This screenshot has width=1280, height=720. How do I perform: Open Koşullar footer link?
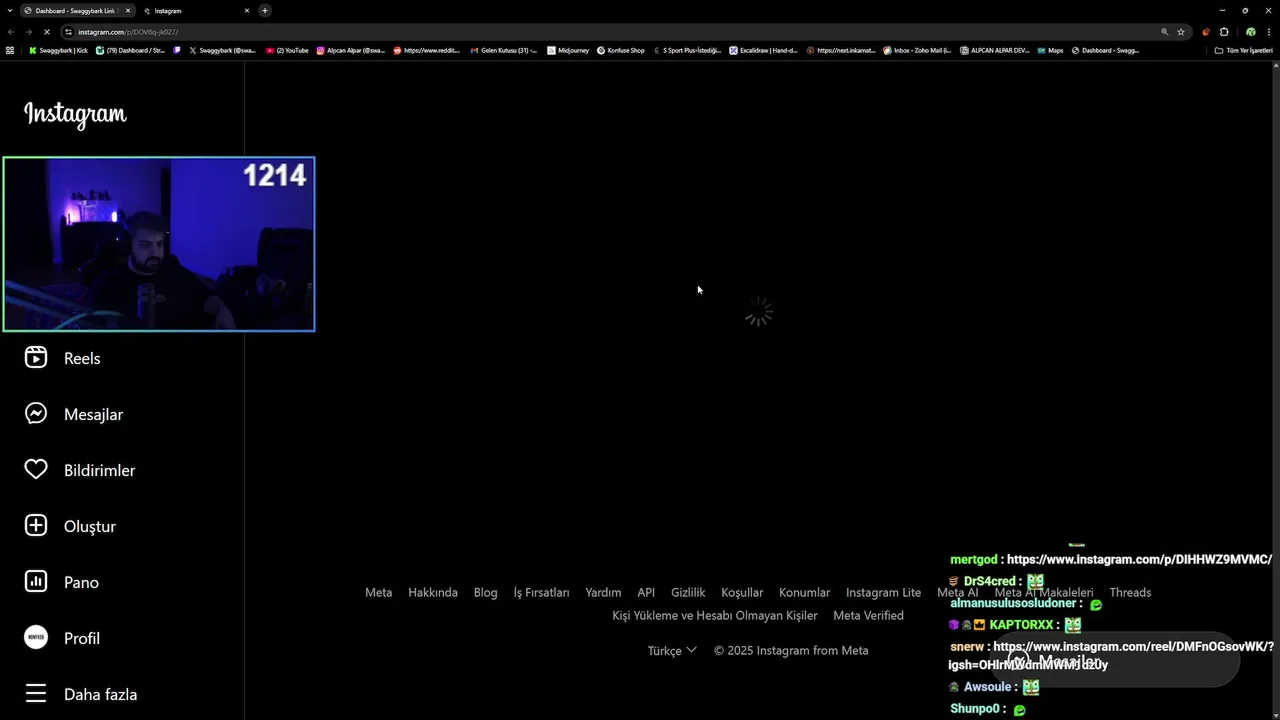pyautogui.click(x=742, y=592)
